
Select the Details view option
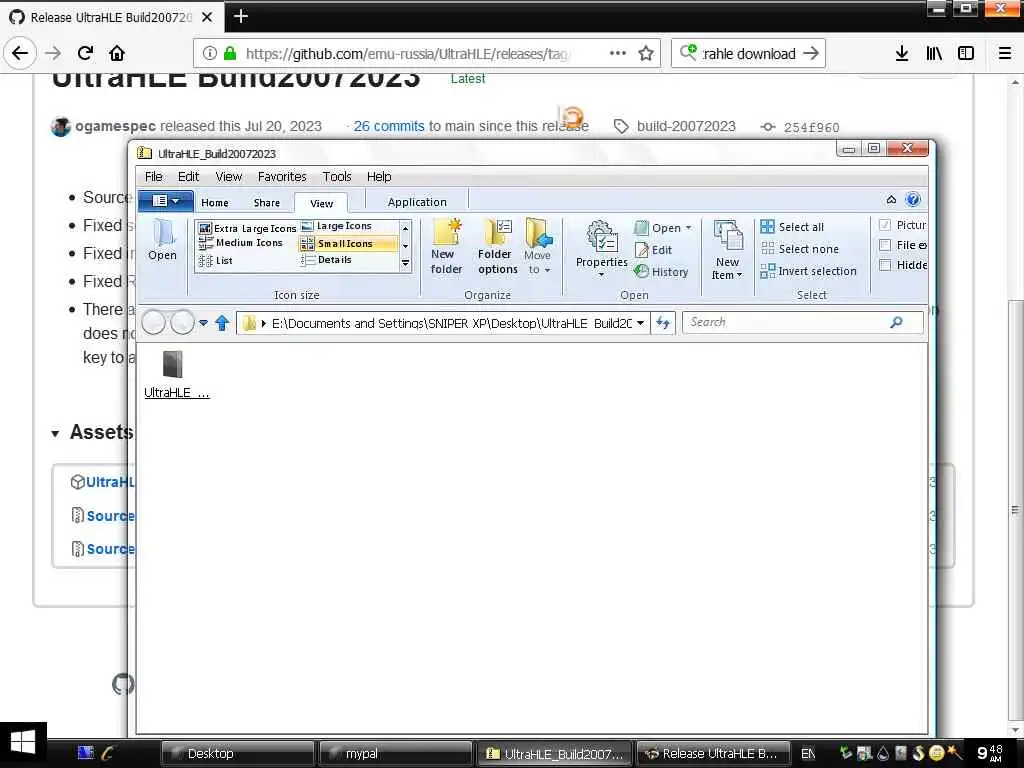click(x=326, y=260)
